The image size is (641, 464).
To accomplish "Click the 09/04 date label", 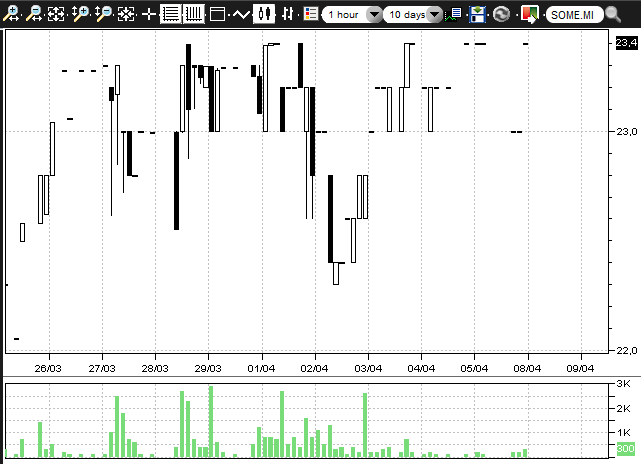I will (x=580, y=368).
